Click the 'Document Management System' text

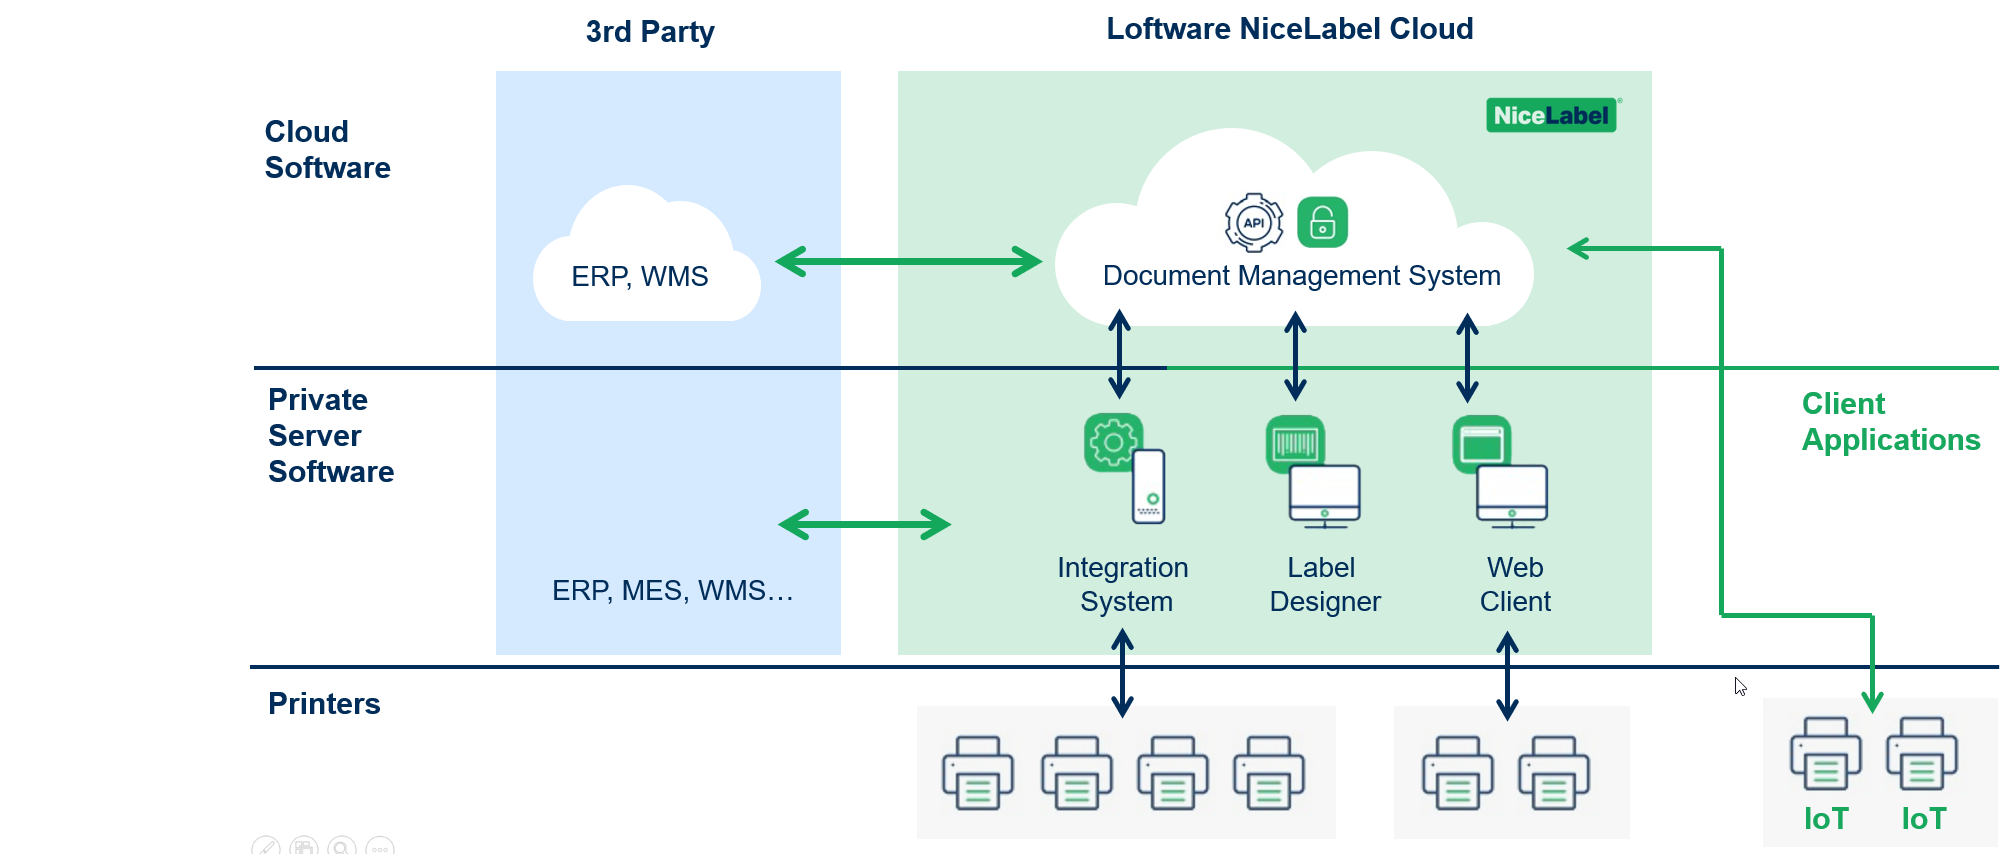click(1301, 276)
